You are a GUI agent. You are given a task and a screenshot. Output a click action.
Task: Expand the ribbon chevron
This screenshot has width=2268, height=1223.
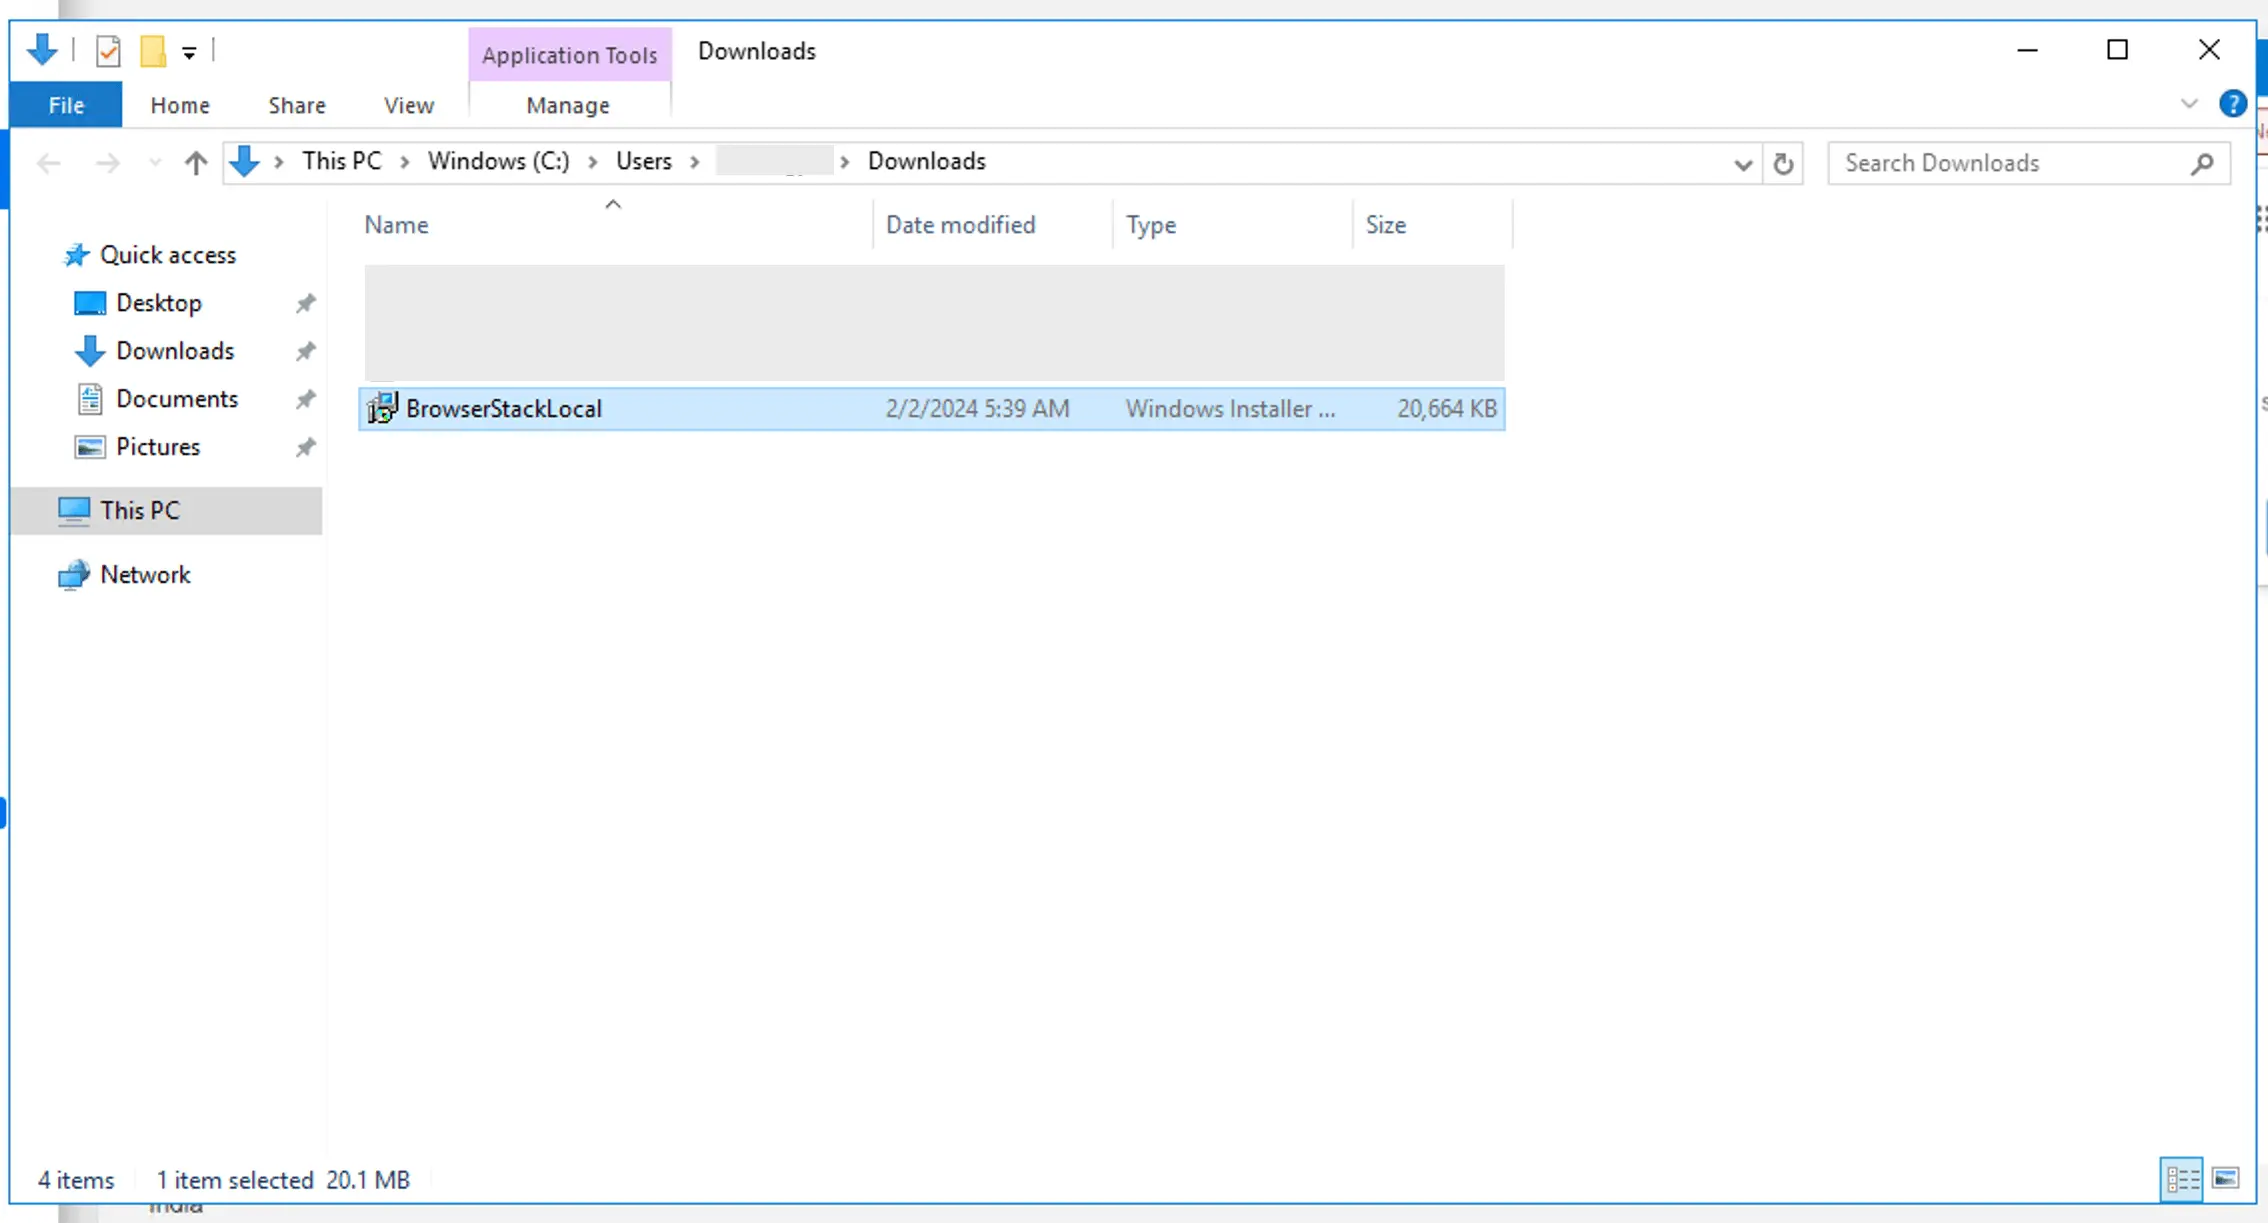click(2189, 104)
